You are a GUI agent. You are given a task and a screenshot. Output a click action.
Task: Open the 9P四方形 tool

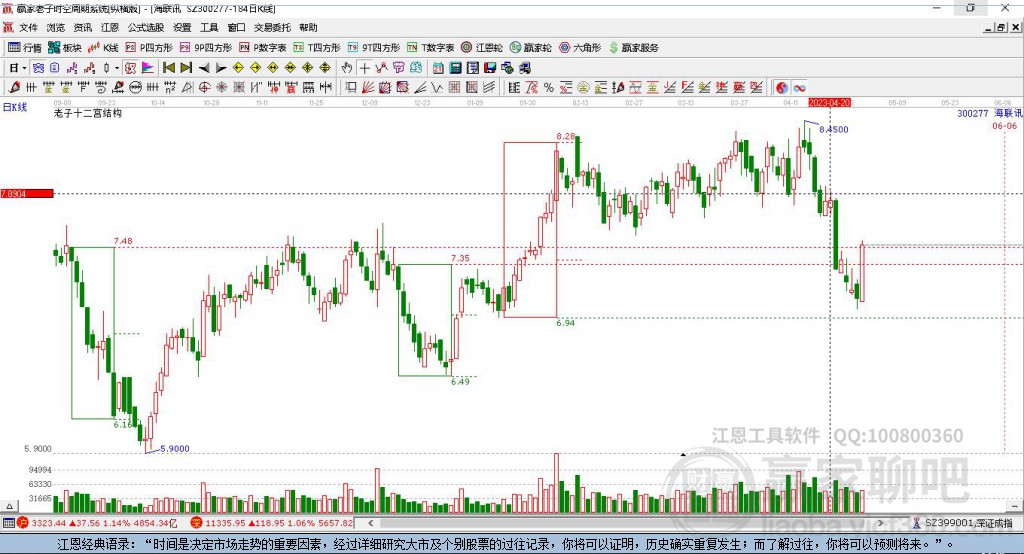206,48
